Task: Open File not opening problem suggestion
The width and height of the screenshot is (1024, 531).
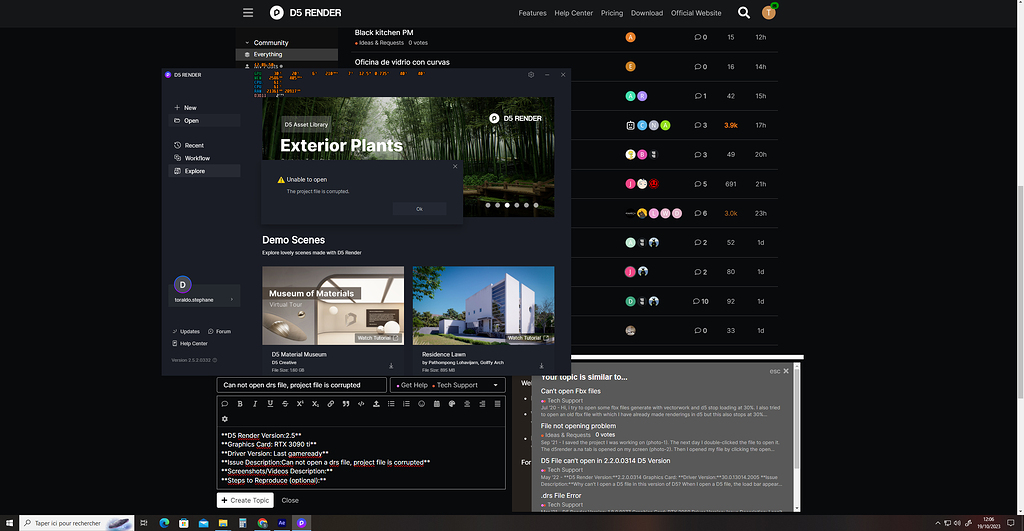Action: pos(579,426)
